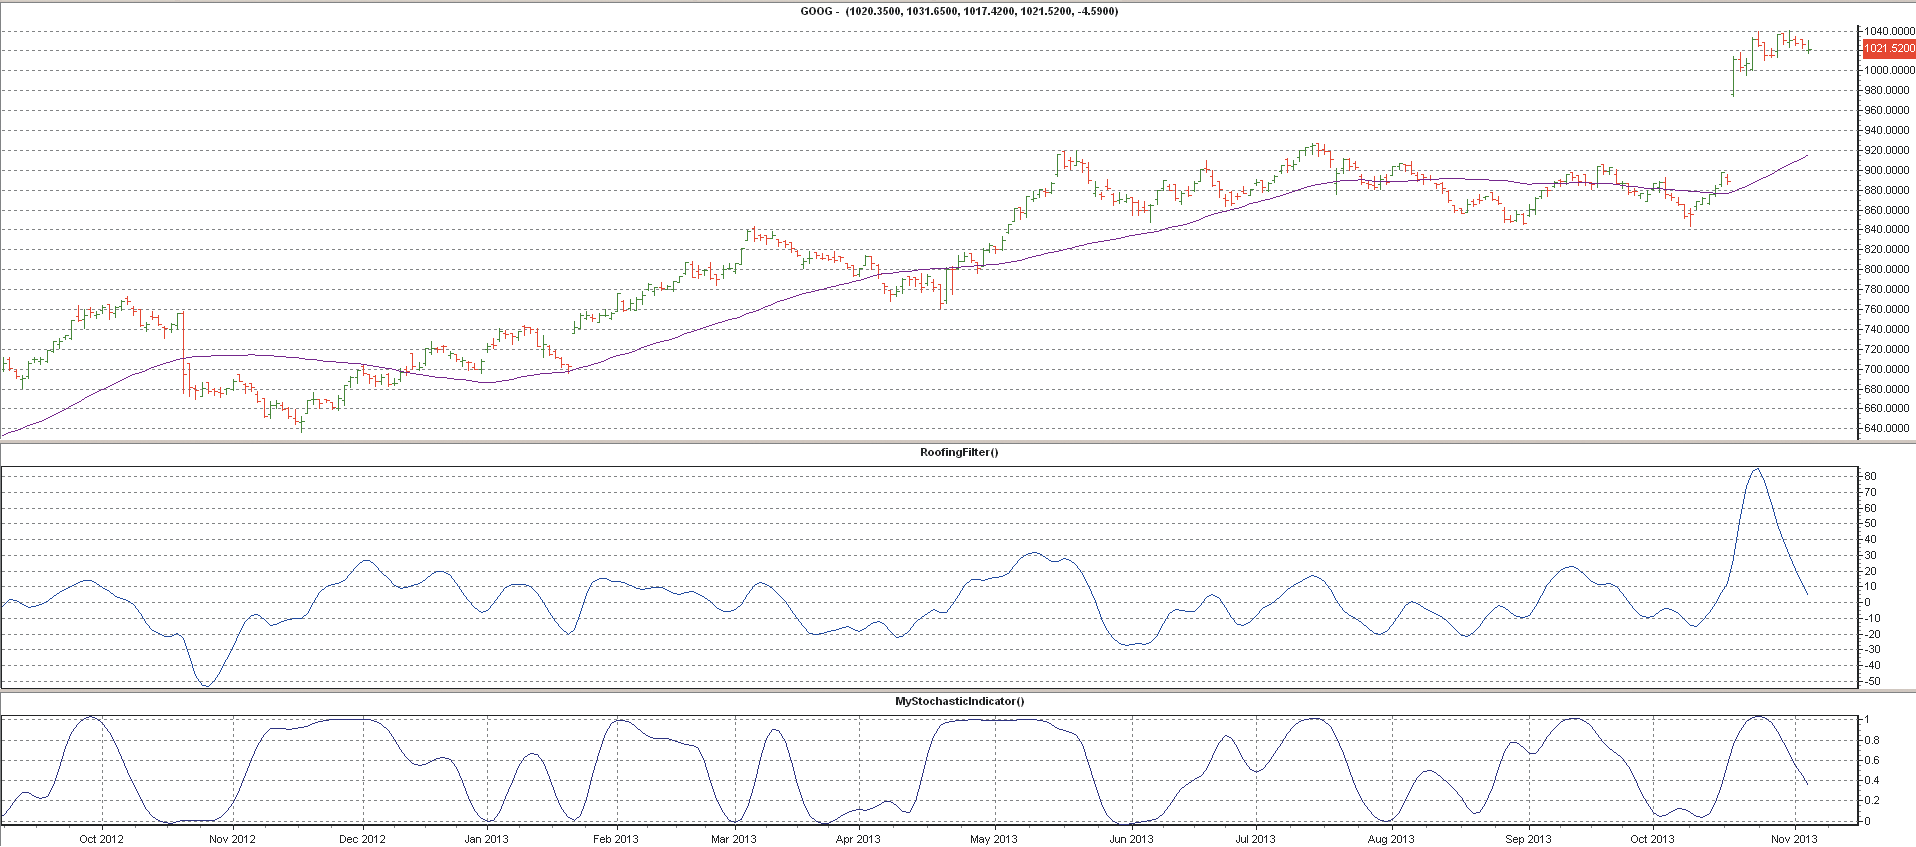Screen dimensions: 1916x847
Task: Click the red 1021.5200 current price tag
Action: click(x=1889, y=48)
